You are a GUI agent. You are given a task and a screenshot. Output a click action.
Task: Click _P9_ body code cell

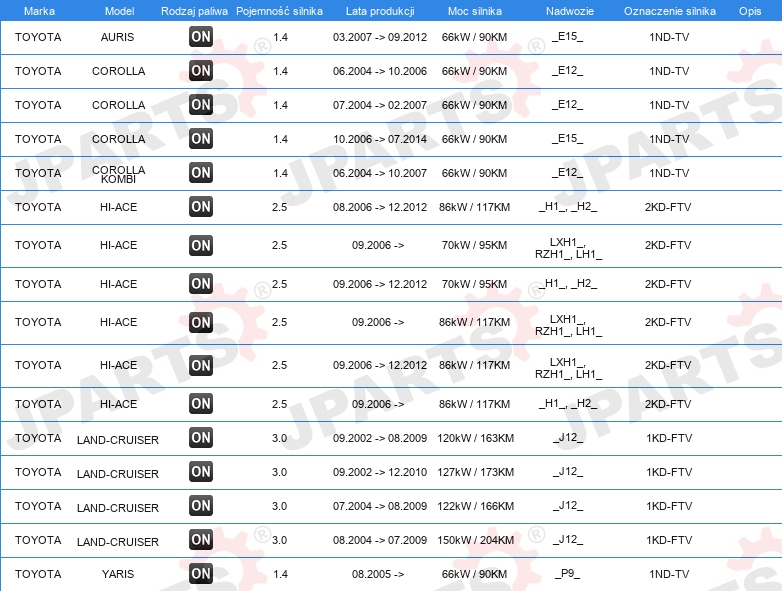[x=568, y=574]
